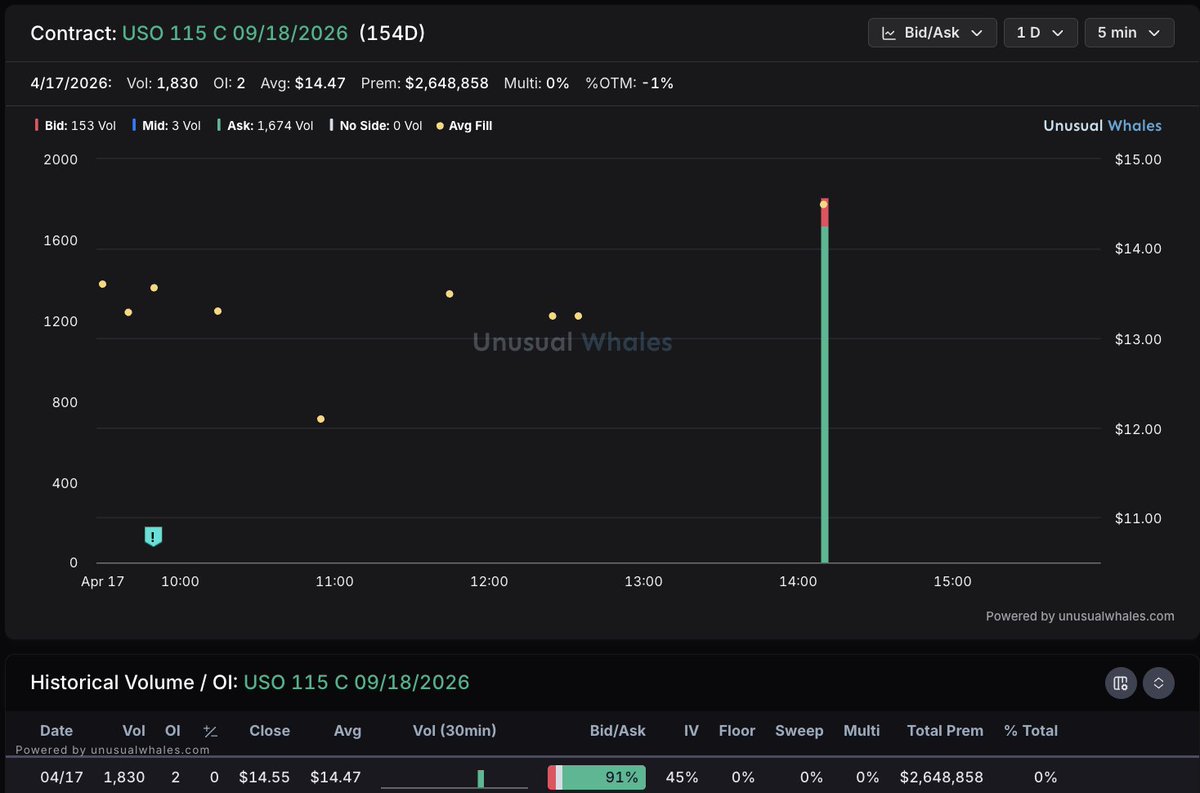The width and height of the screenshot is (1200, 793).
Task: Sort by the Vol column header
Action: click(133, 731)
